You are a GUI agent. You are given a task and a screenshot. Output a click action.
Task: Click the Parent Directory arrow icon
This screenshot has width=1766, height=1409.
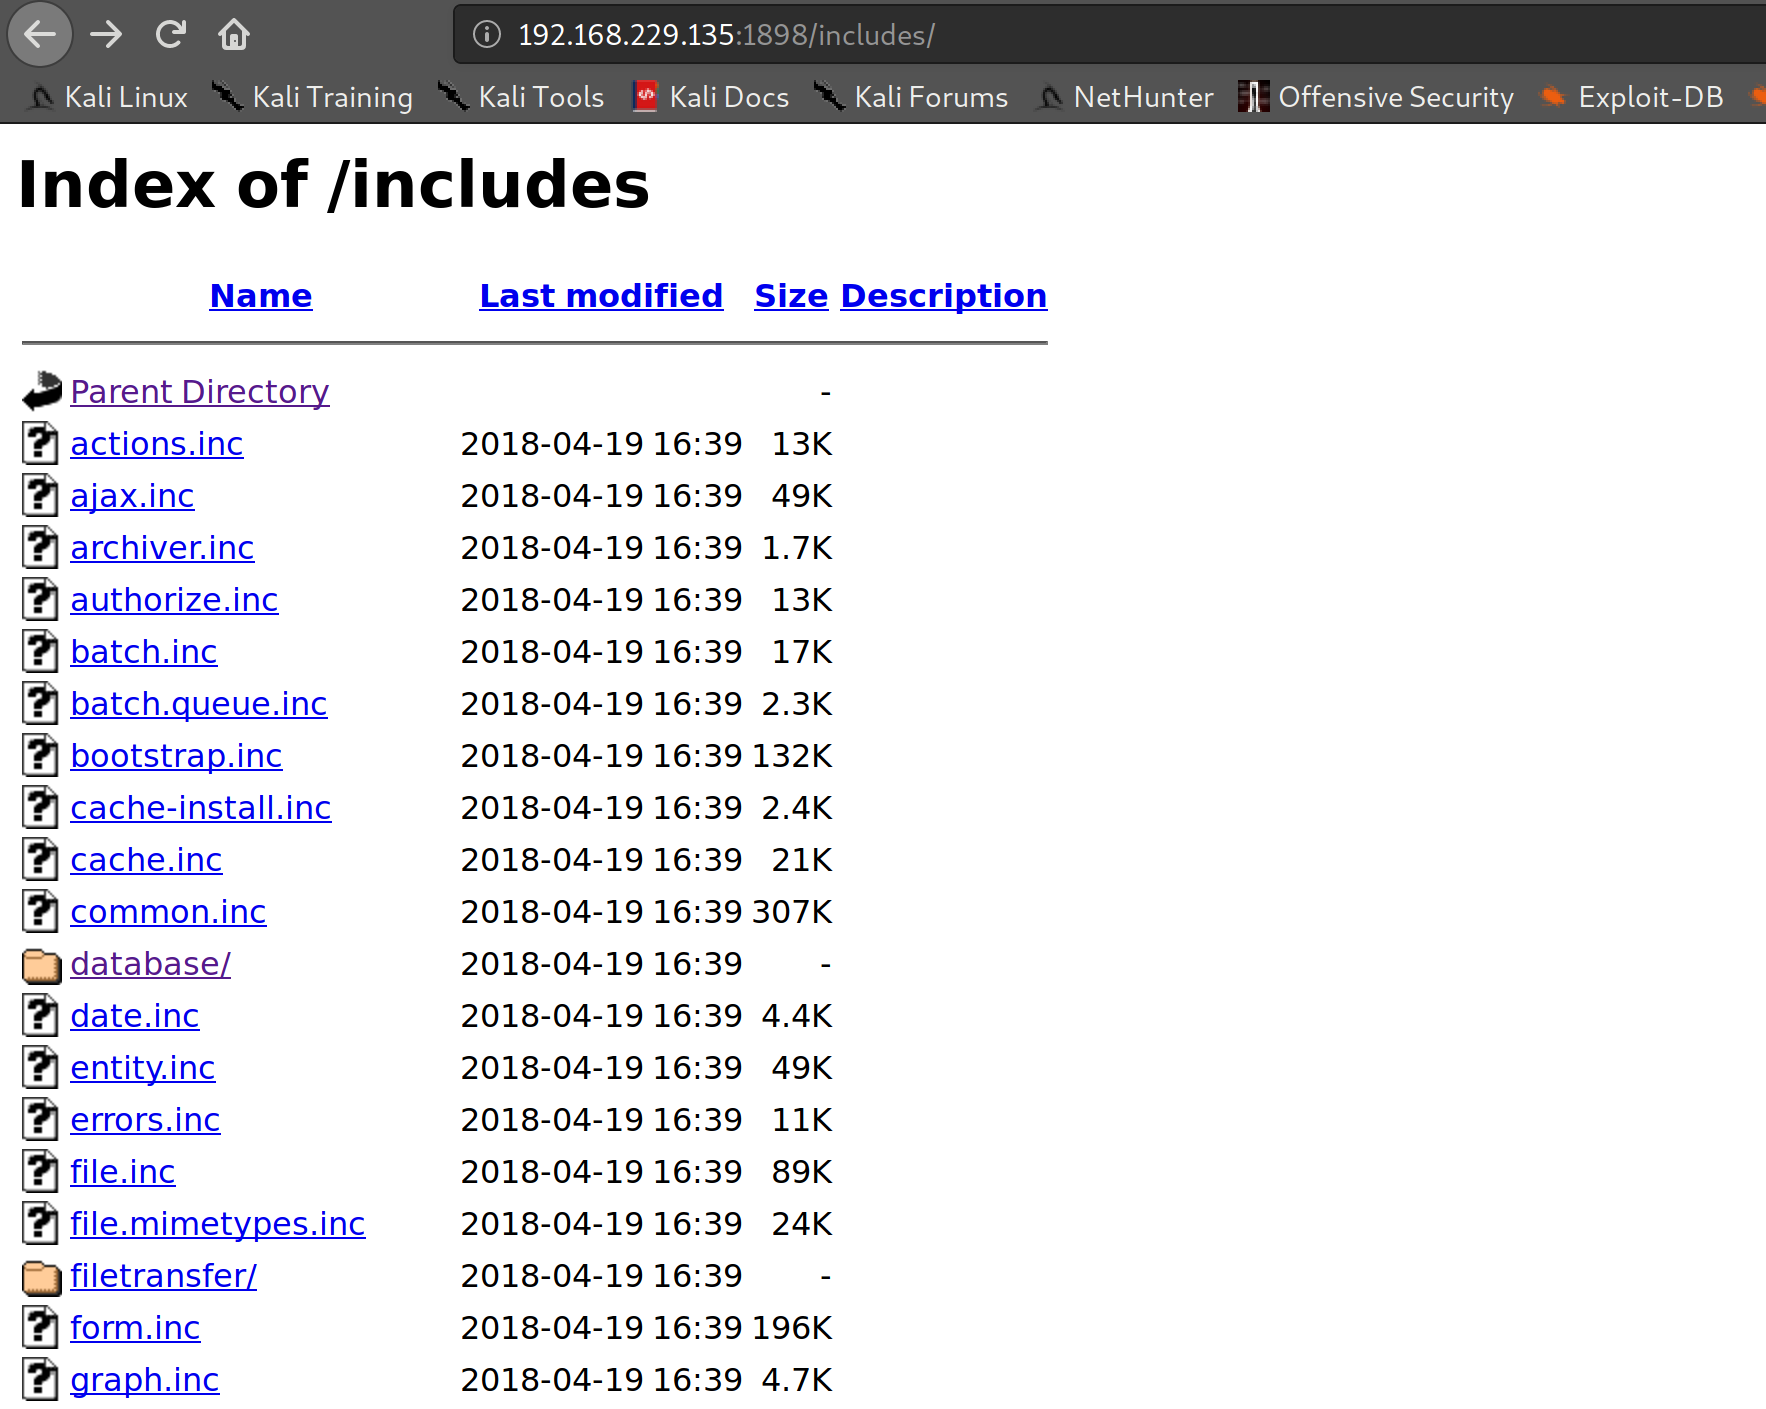tap(40, 391)
